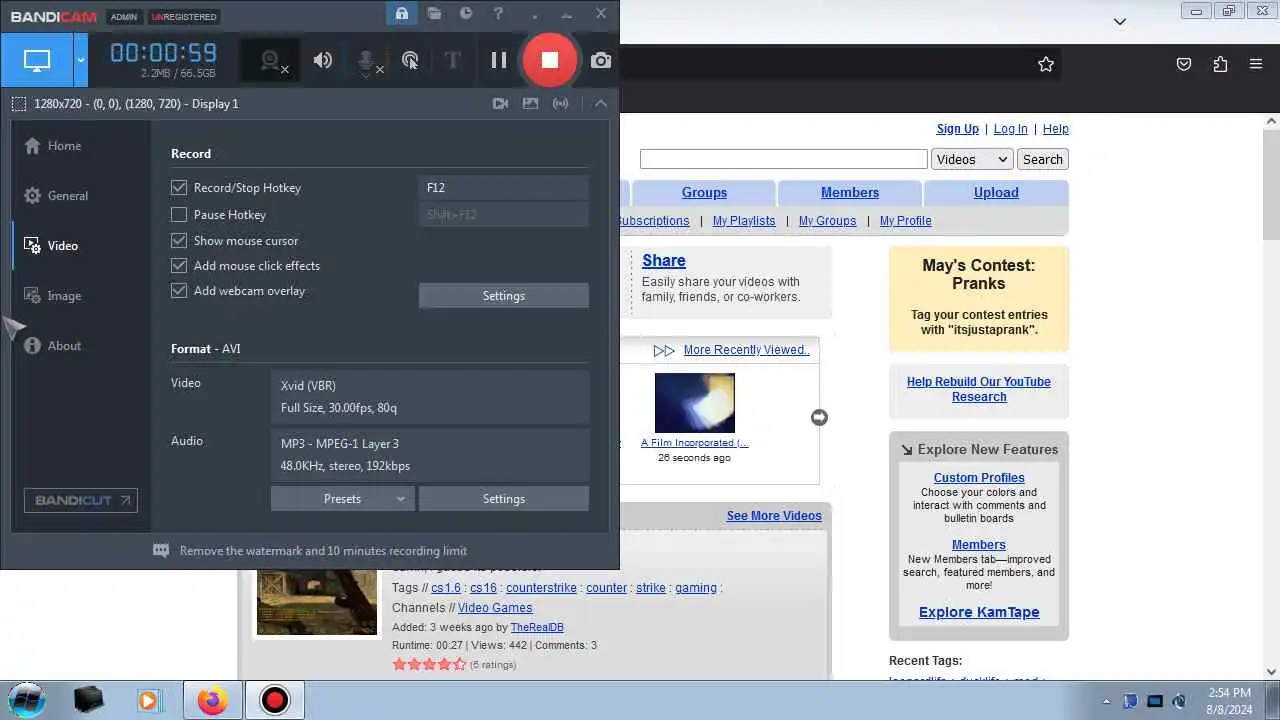The image size is (1280, 720).
Task: Open scheduled recording clock icon
Action: pos(466,14)
